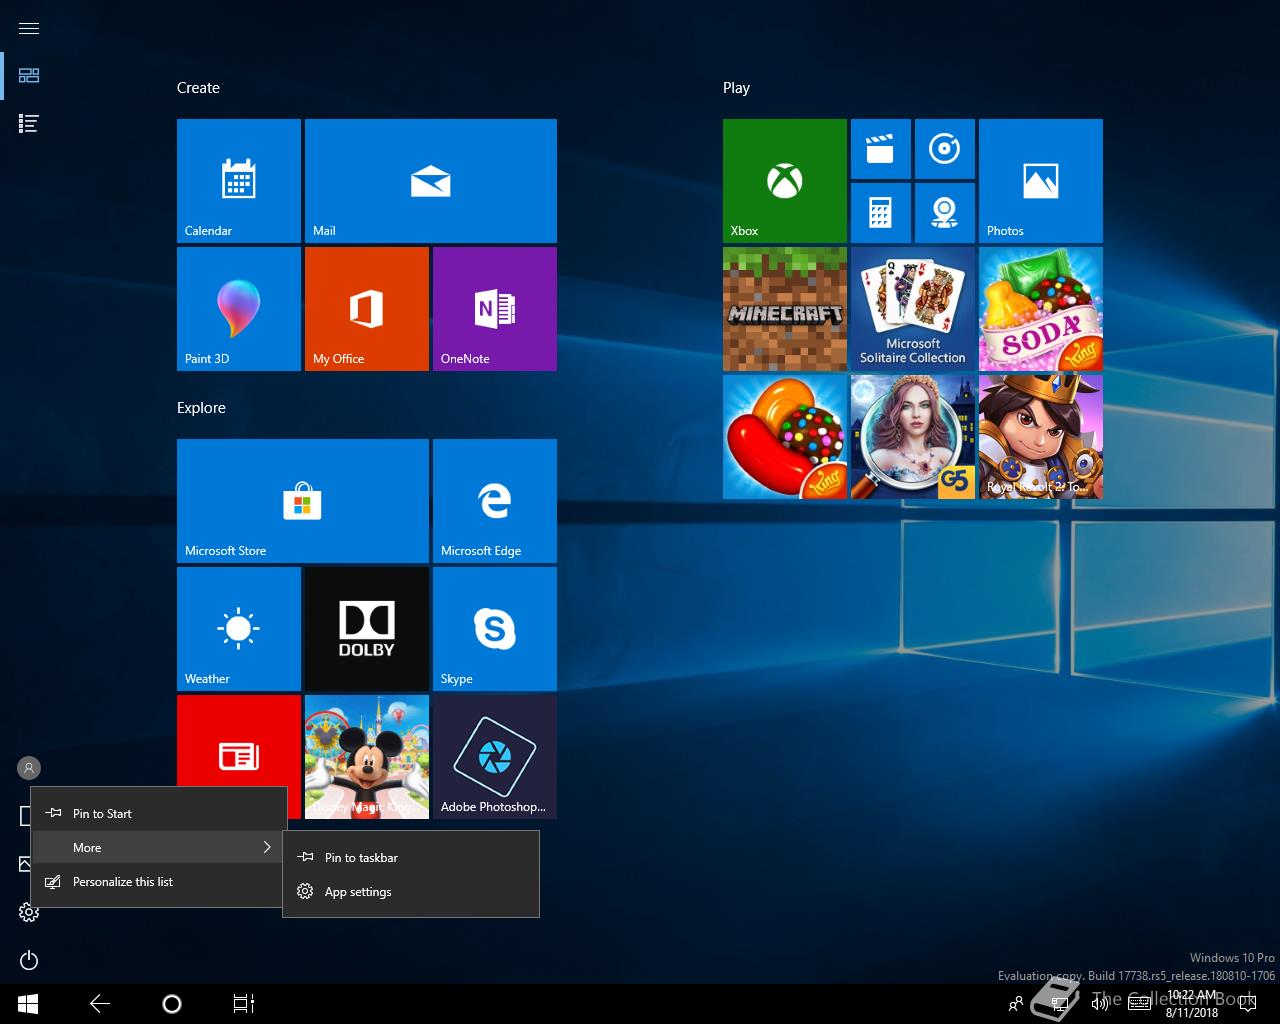The width and height of the screenshot is (1280, 1024).
Task: Launch Minecraft from its tile
Action: click(785, 309)
